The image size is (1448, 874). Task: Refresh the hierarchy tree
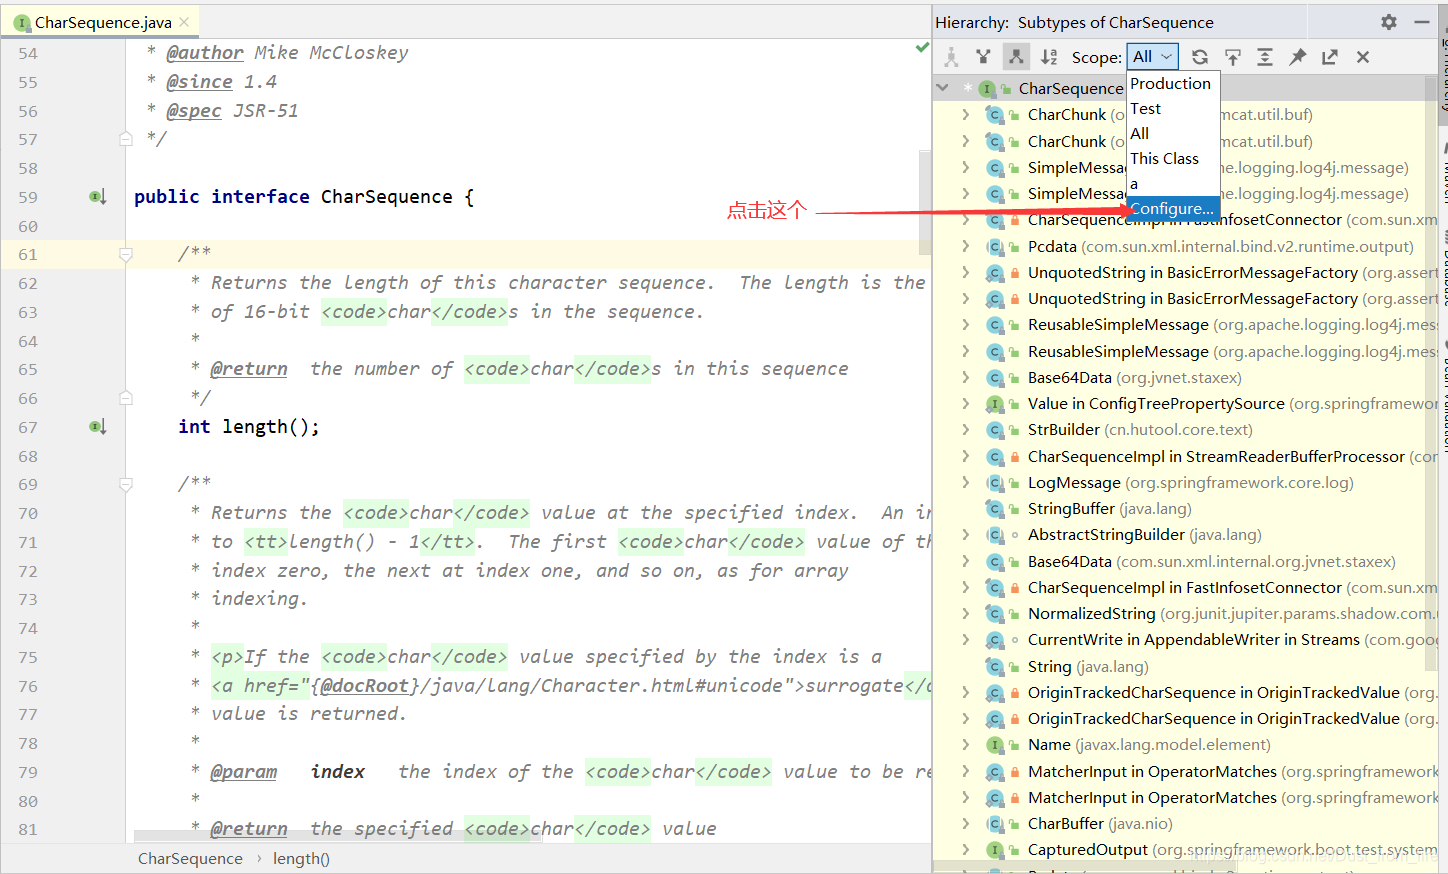[x=1200, y=57]
